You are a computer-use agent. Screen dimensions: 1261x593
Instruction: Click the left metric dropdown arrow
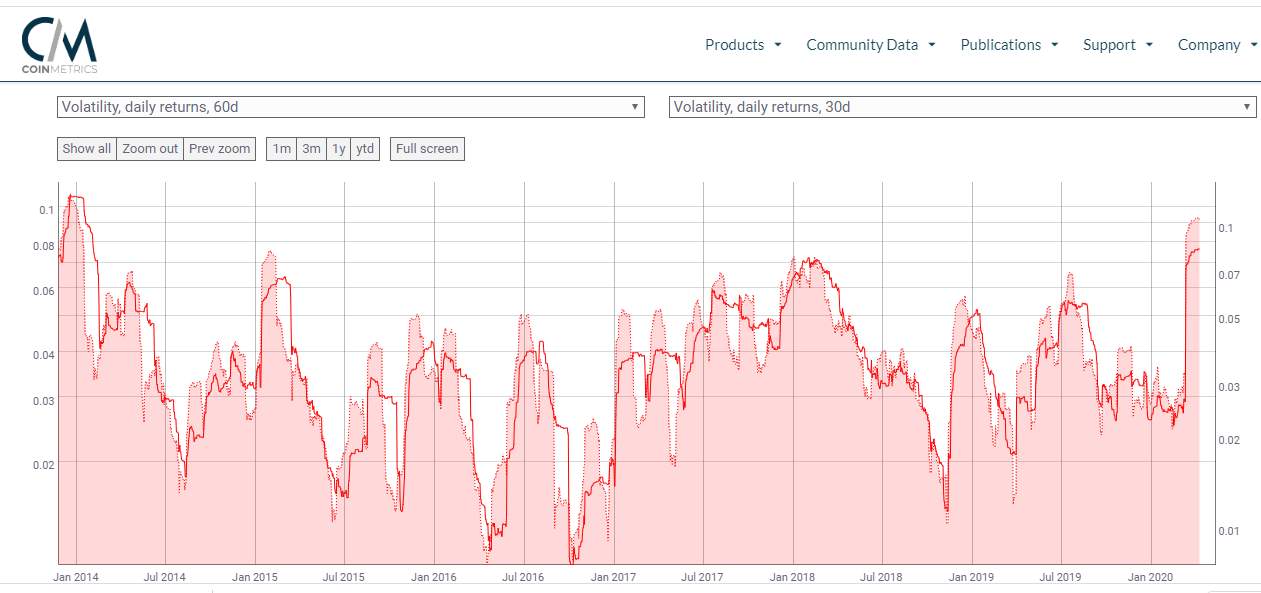click(x=634, y=106)
